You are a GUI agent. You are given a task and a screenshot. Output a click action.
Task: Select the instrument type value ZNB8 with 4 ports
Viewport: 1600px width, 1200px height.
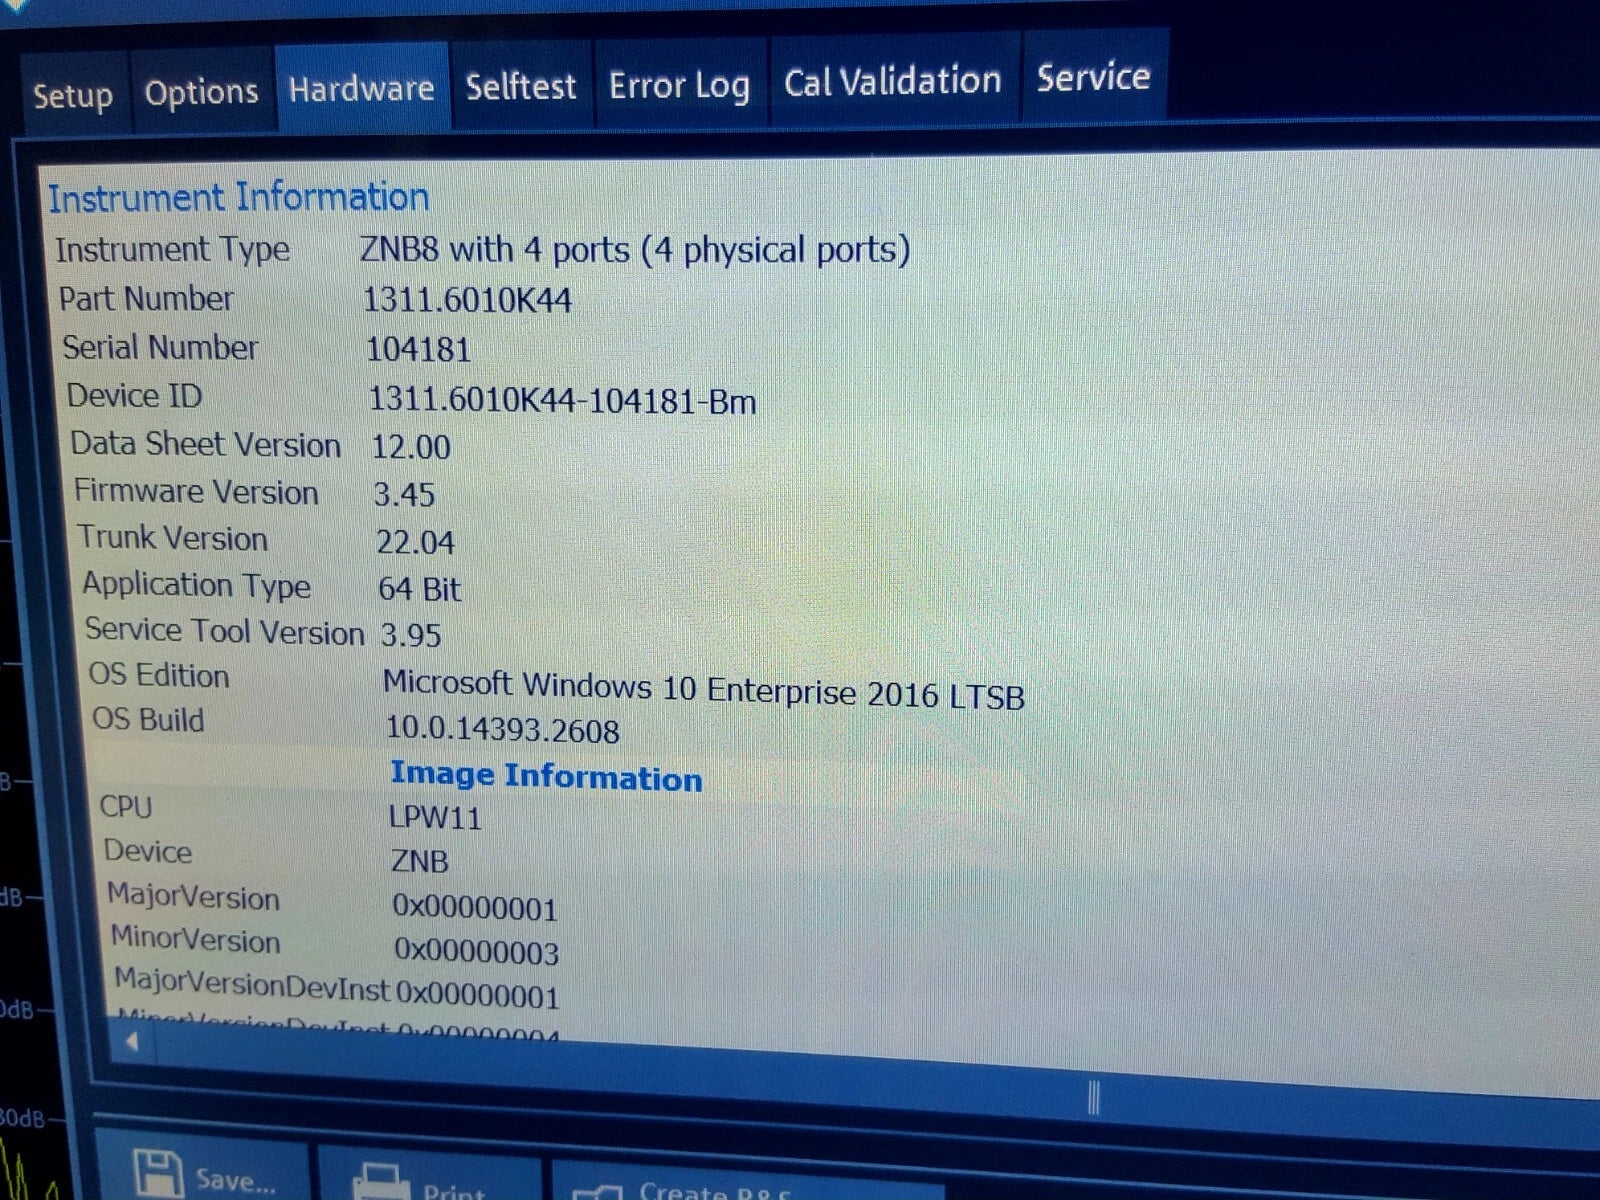635,249
